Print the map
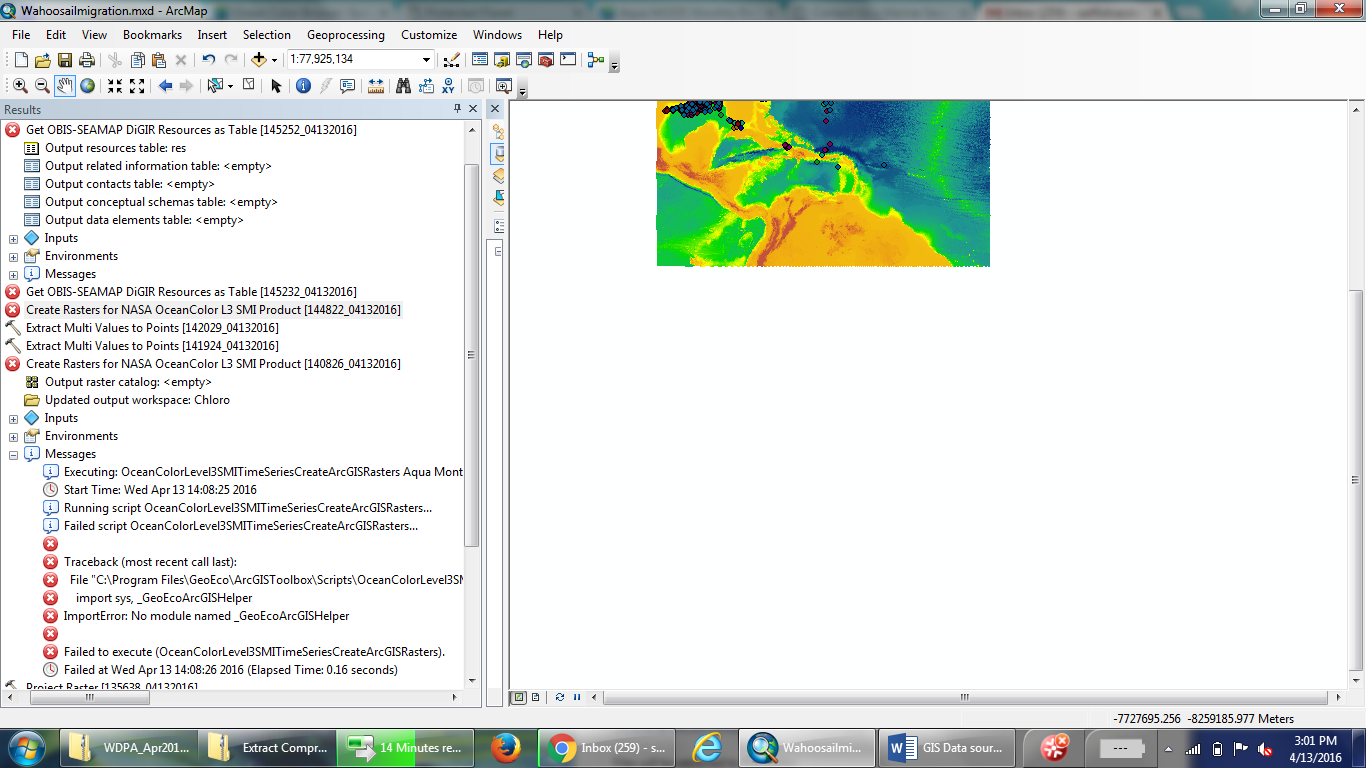Image resolution: width=1366 pixels, height=768 pixels. (x=86, y=60)
